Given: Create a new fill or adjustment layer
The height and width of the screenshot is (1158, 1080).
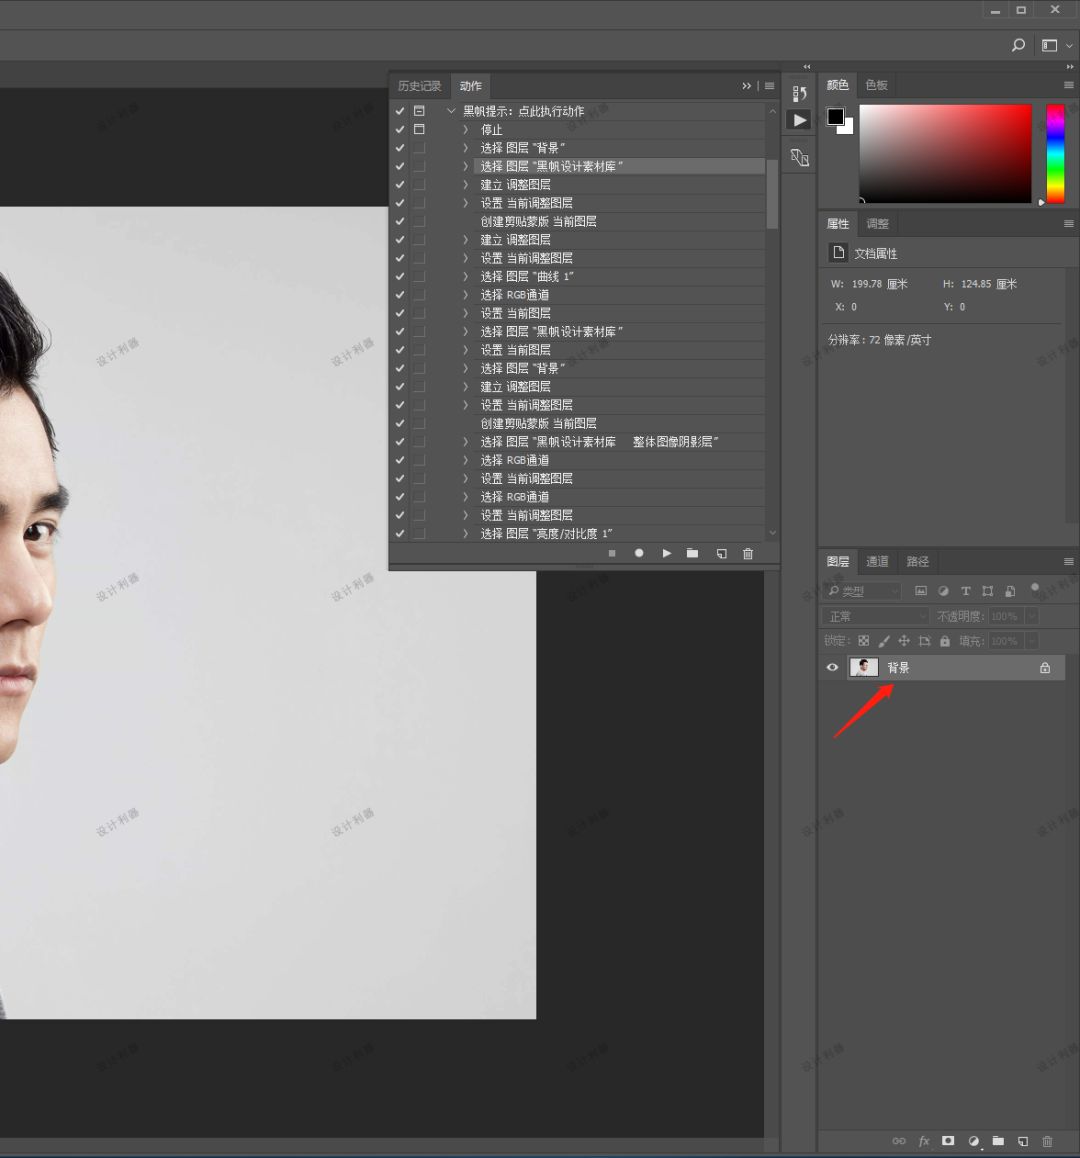Looking at the screenshot, I should pos(974,1141).
